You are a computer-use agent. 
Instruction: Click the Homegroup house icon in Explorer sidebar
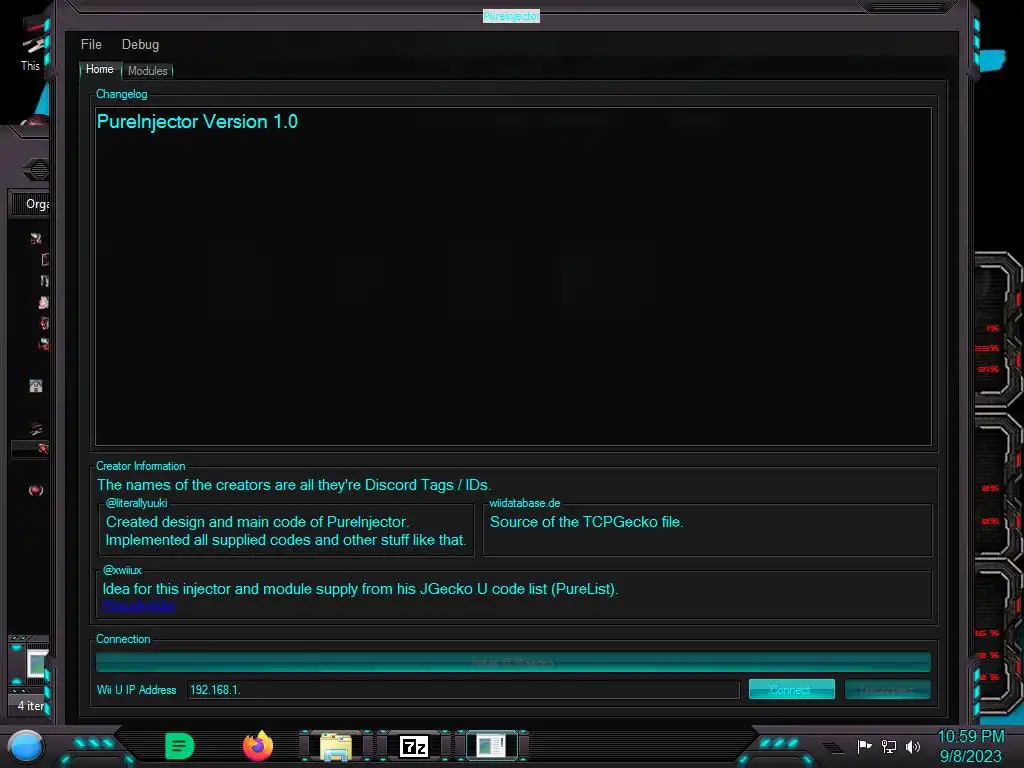[36, 387]
